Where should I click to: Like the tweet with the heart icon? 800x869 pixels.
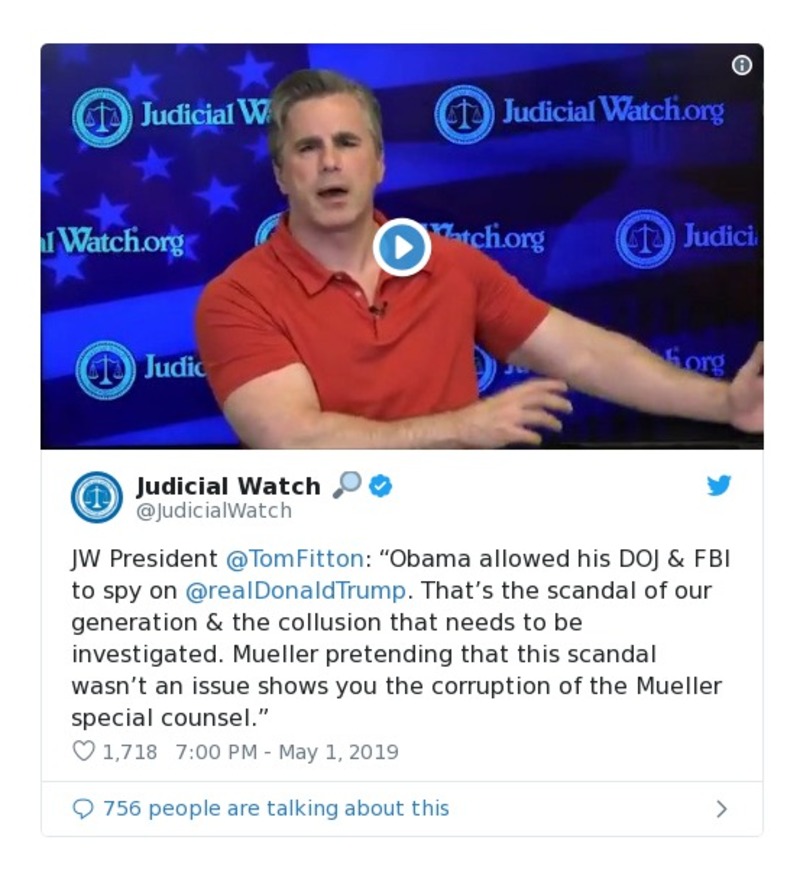coord(84,751)
